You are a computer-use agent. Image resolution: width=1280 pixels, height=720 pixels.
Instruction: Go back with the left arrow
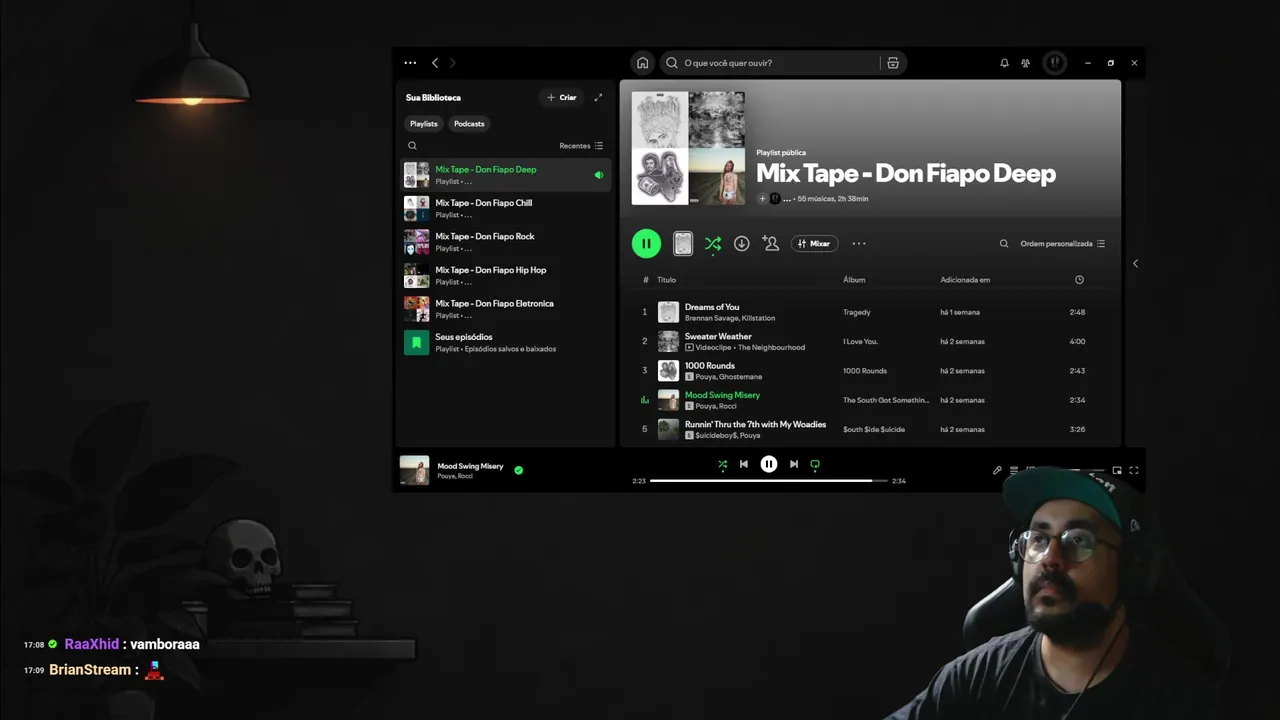click(x=435, y=63)
